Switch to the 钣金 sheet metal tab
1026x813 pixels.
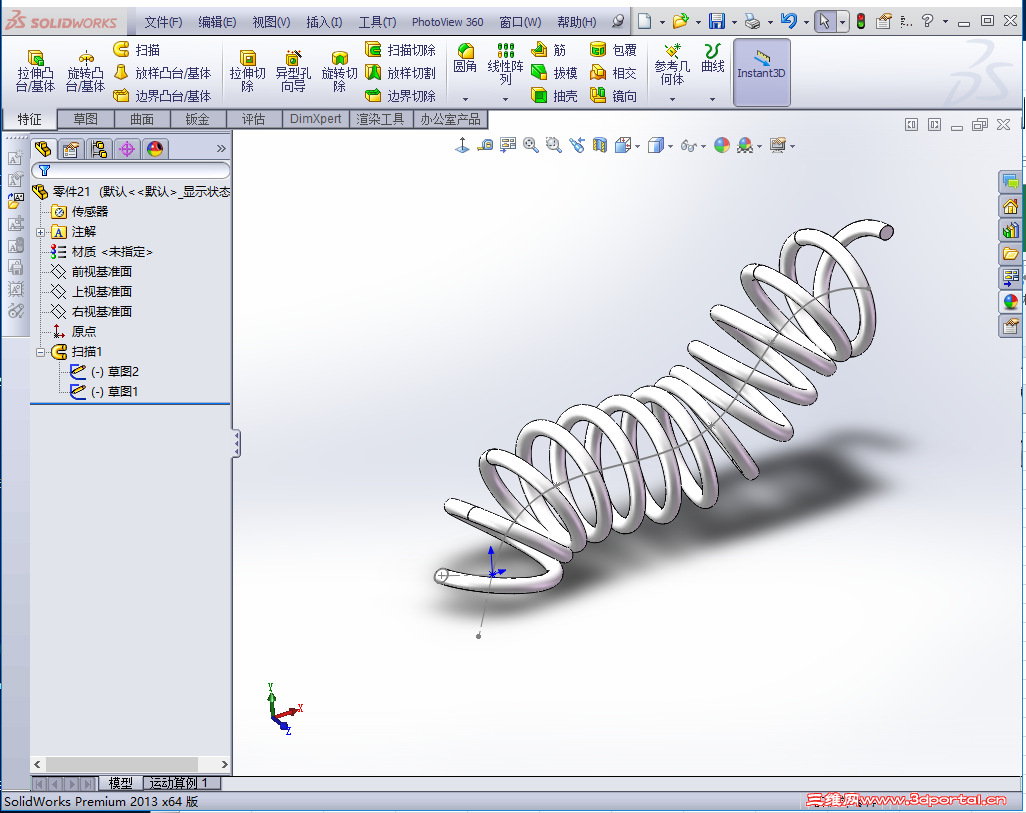pyautogui.click(x=198, y=119)
